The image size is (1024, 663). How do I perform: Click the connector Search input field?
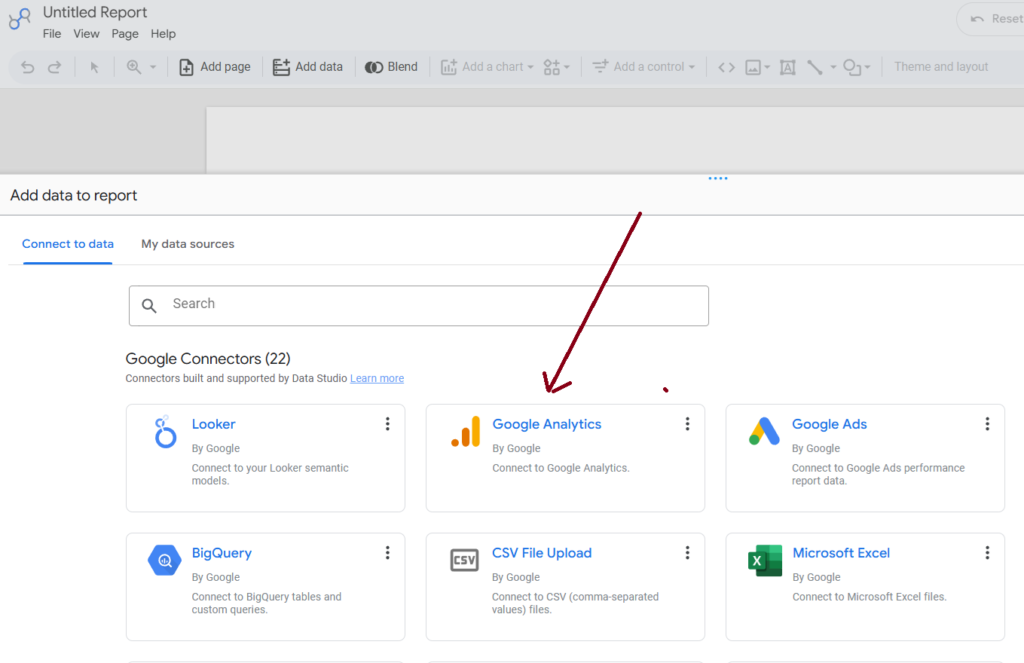coord(419,305)
